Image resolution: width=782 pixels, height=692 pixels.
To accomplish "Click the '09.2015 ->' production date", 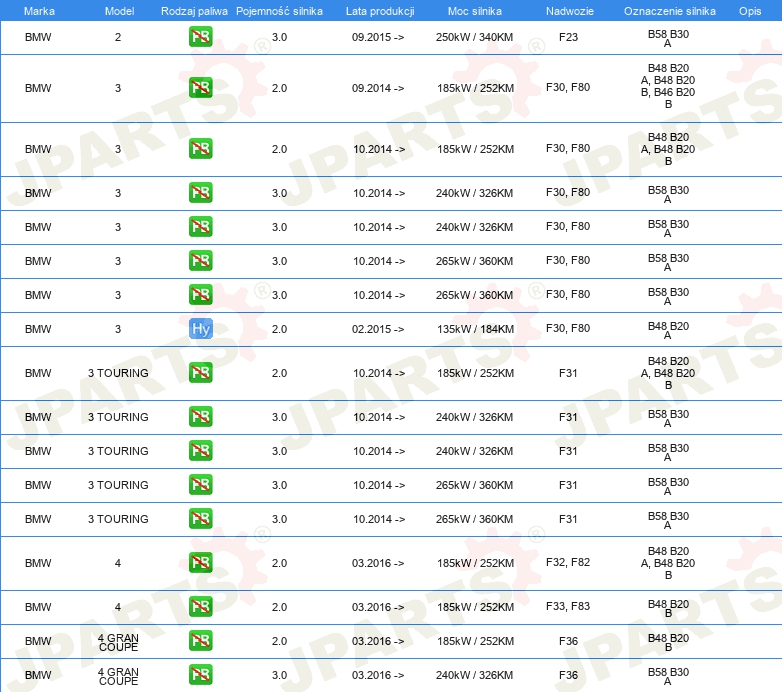I will pyautogui.click(x=378, y=37).
